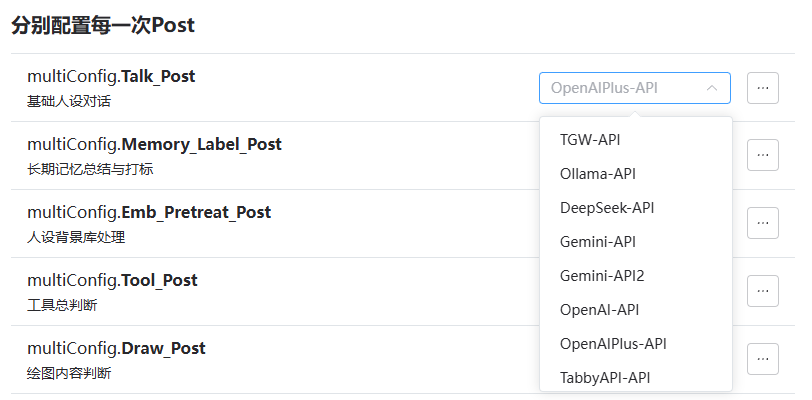Click the ellipsis button beside Emb_Pretreat_Post

[763, 223]
